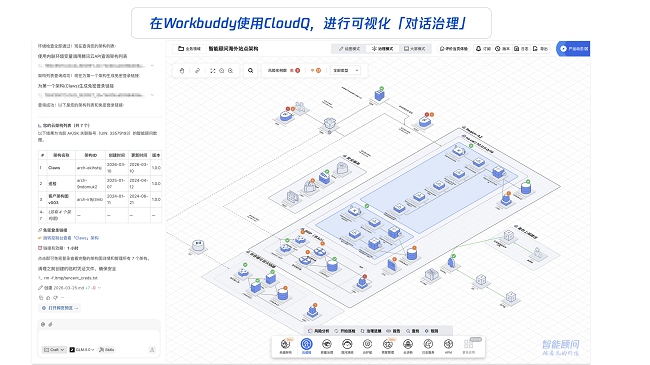Open the blue product assistant button
Image resolution: width=650 pixels, height=365 pixels.
[573, 49]
